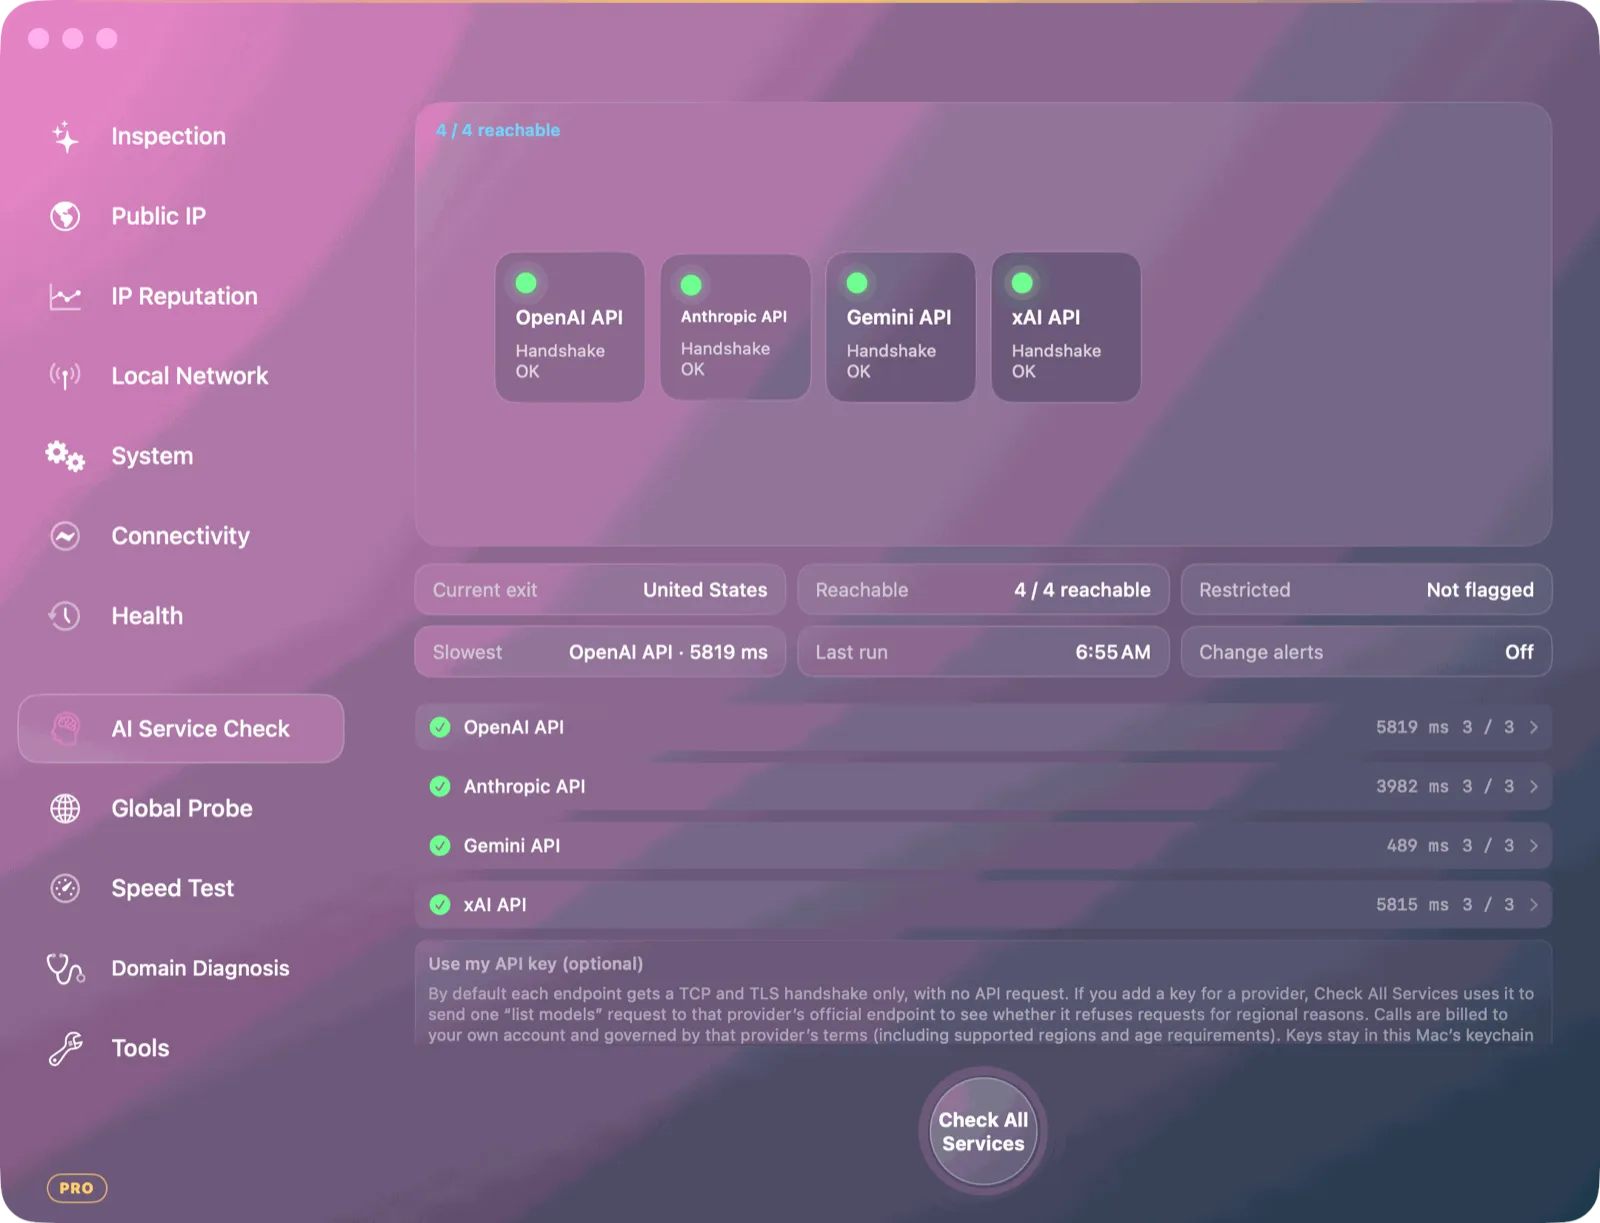Click the green check beside Gemini API row

click(x=440, y=845)
